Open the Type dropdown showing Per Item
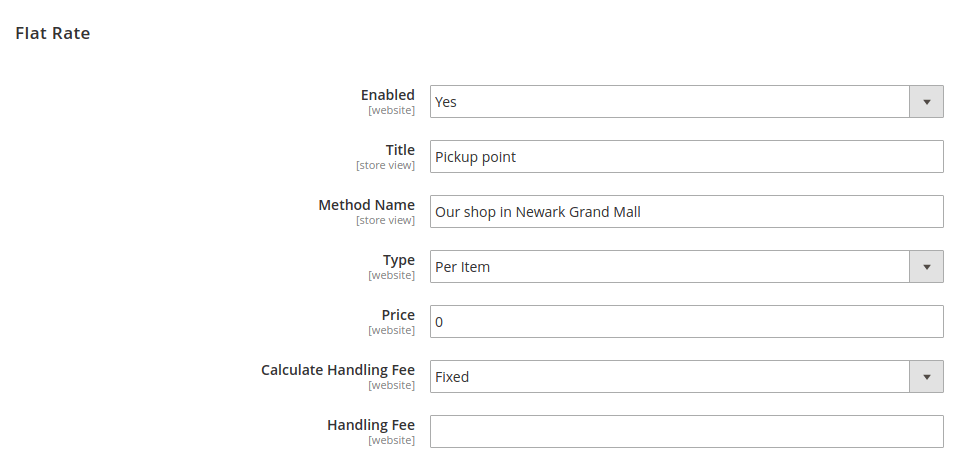The width and height of the screenshot is (960, 460). click(x=670, y=267)
